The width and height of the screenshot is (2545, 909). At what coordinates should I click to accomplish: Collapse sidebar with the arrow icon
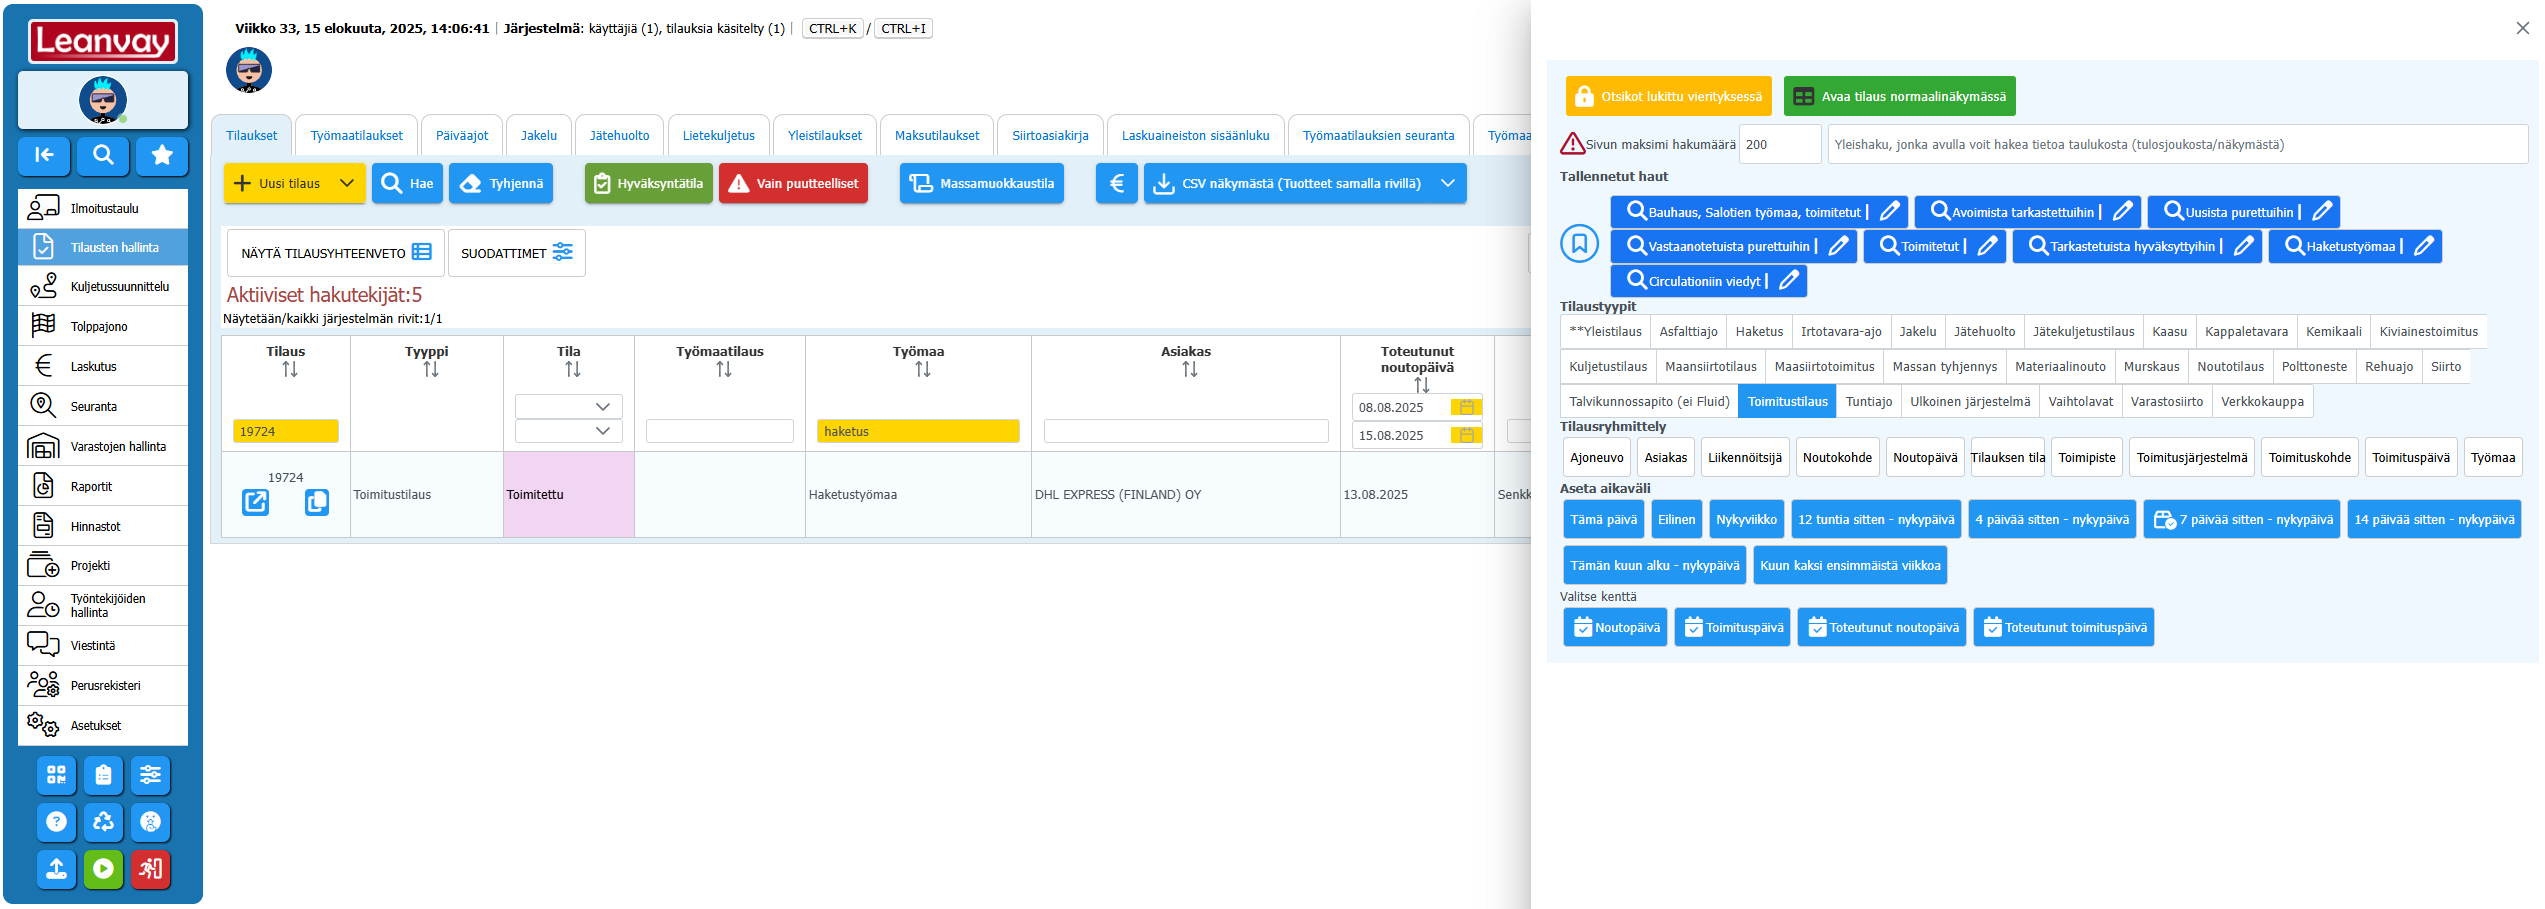pos(44,155)
